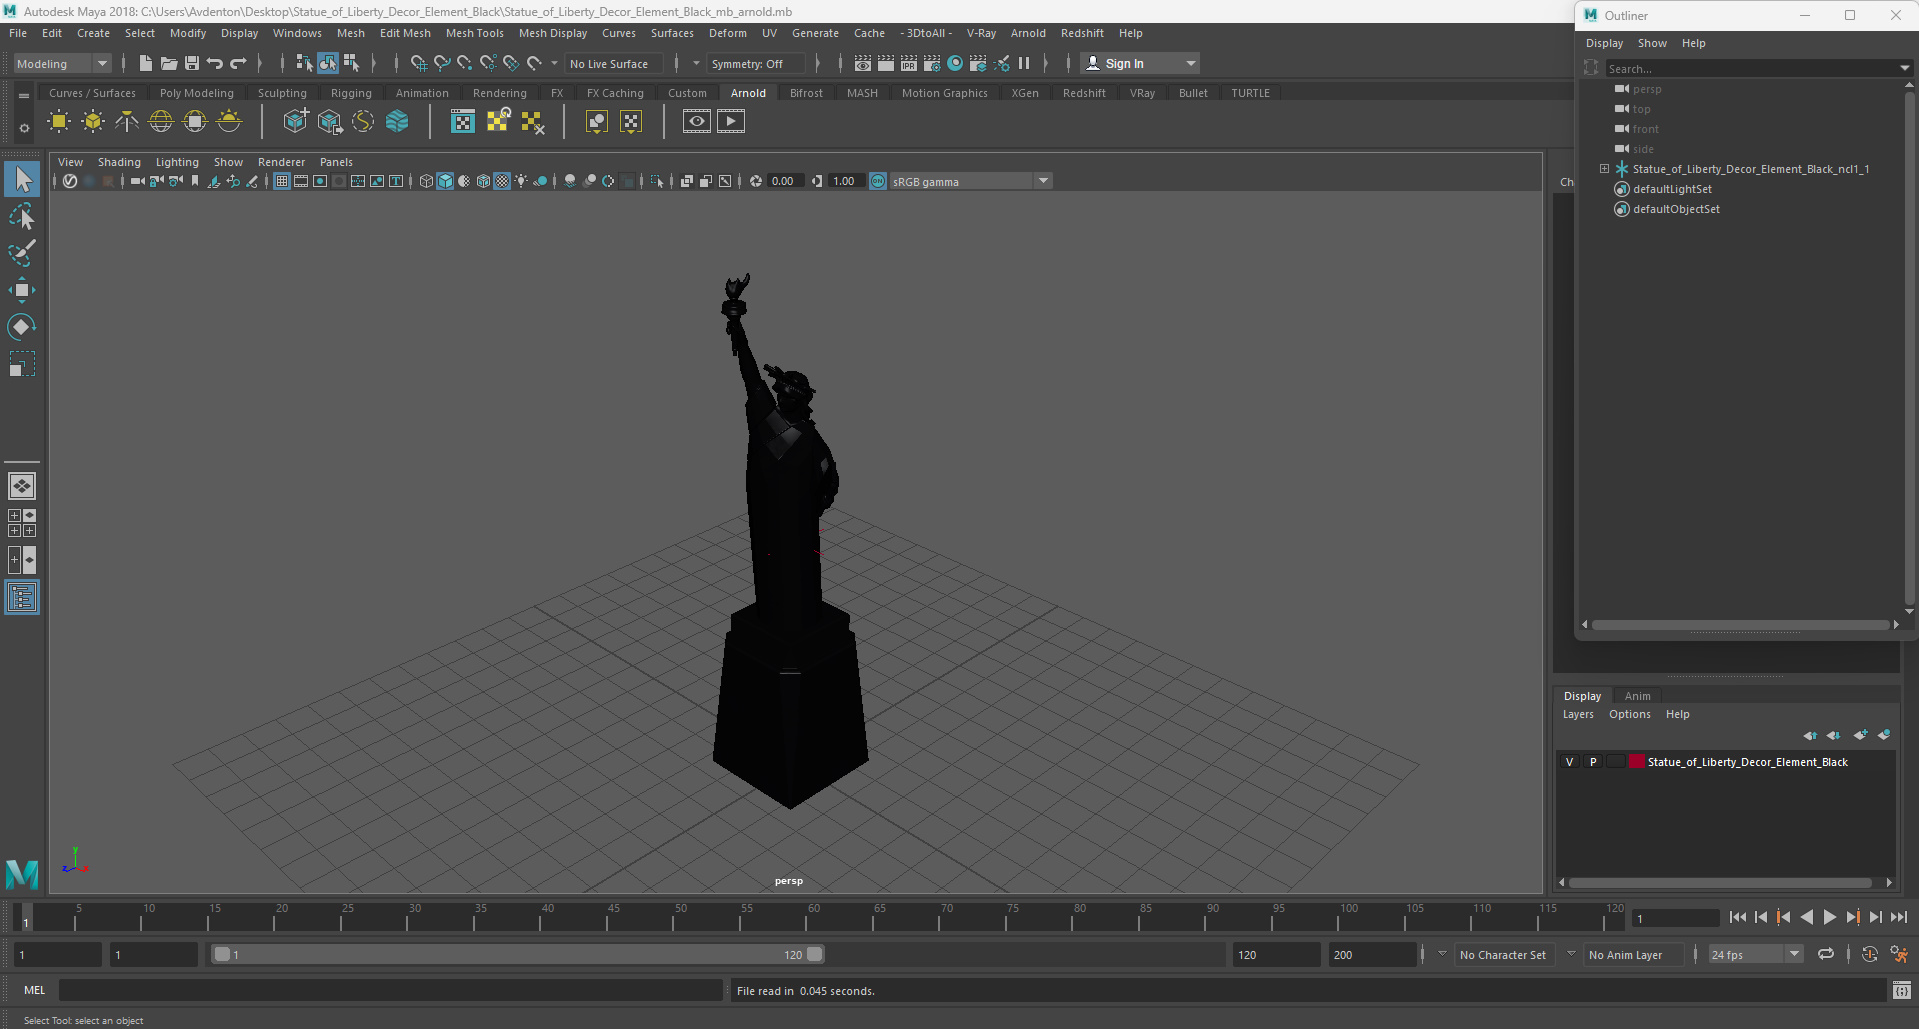1919x1029 pixels.
Task: Toggle smooth shade all in viewport
Action: pos(445,181)
